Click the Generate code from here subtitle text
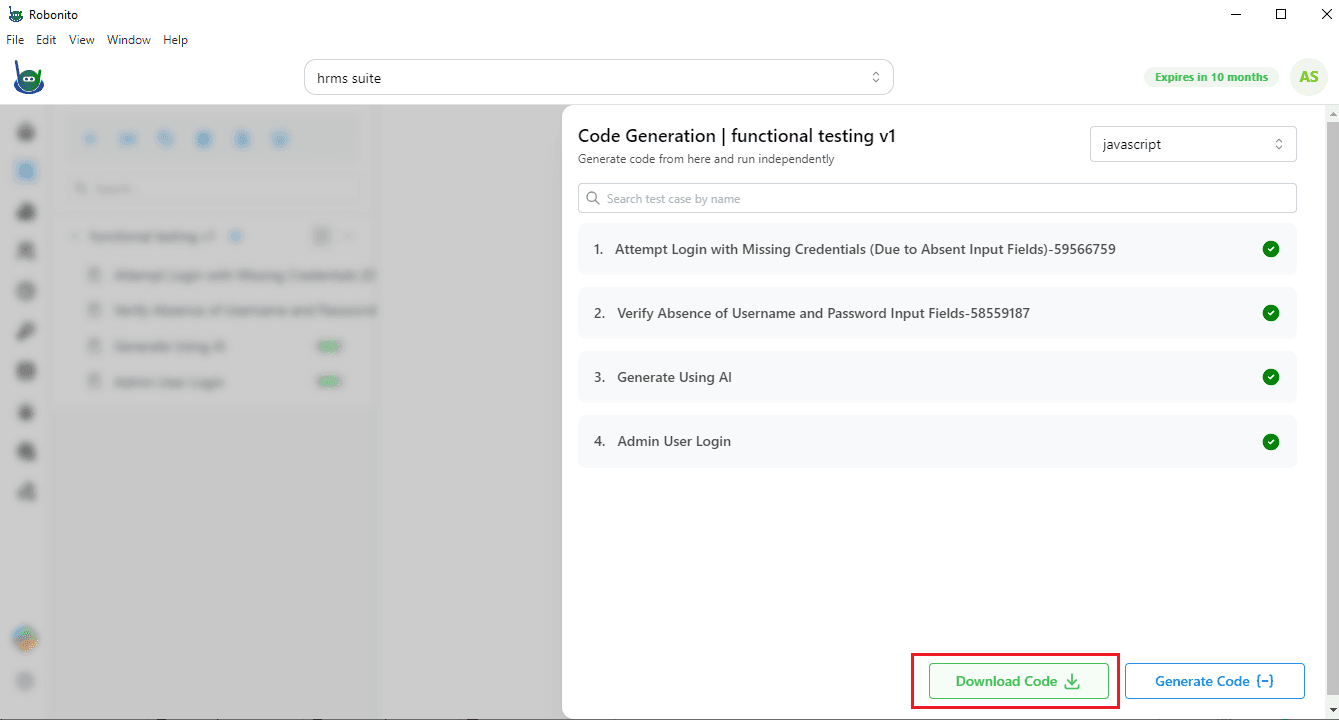The height and width of the screenshot is (720, 1339). pos(706,159)
